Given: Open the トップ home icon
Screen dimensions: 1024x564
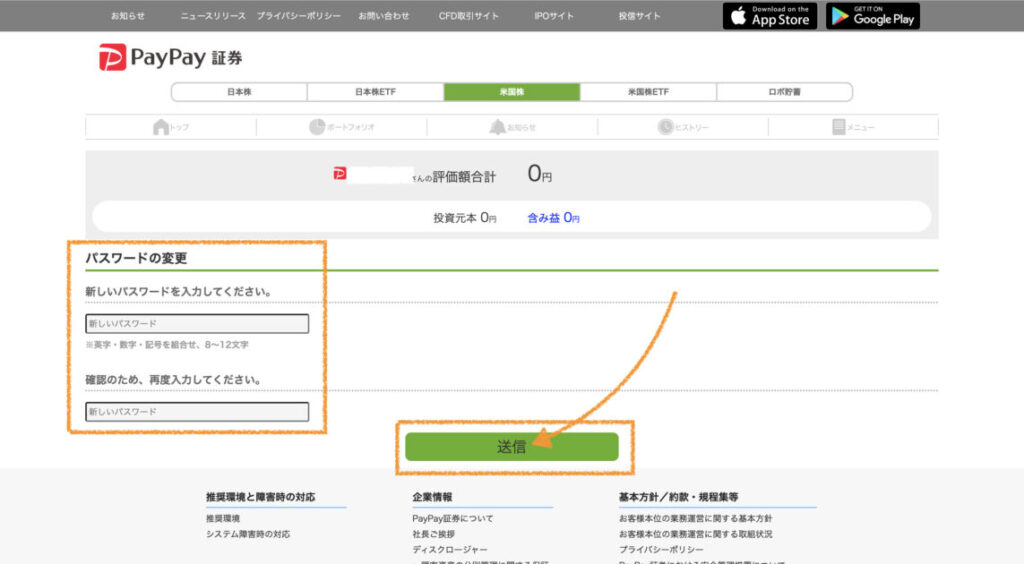Looking at the screenshot, I should 161,127.
